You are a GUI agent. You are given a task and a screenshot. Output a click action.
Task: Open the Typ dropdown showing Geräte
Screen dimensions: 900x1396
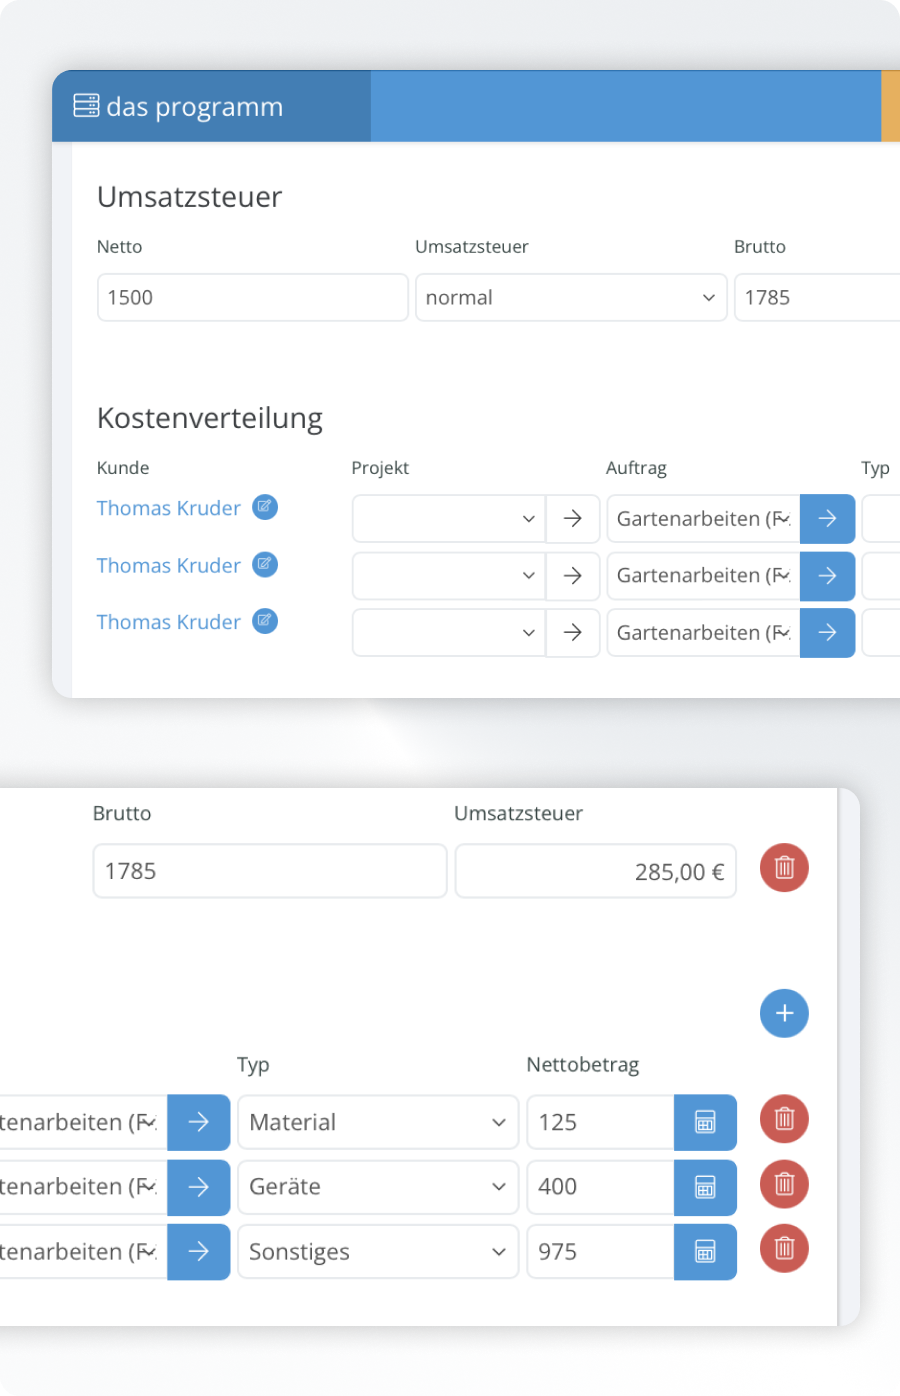(378, 1186)
